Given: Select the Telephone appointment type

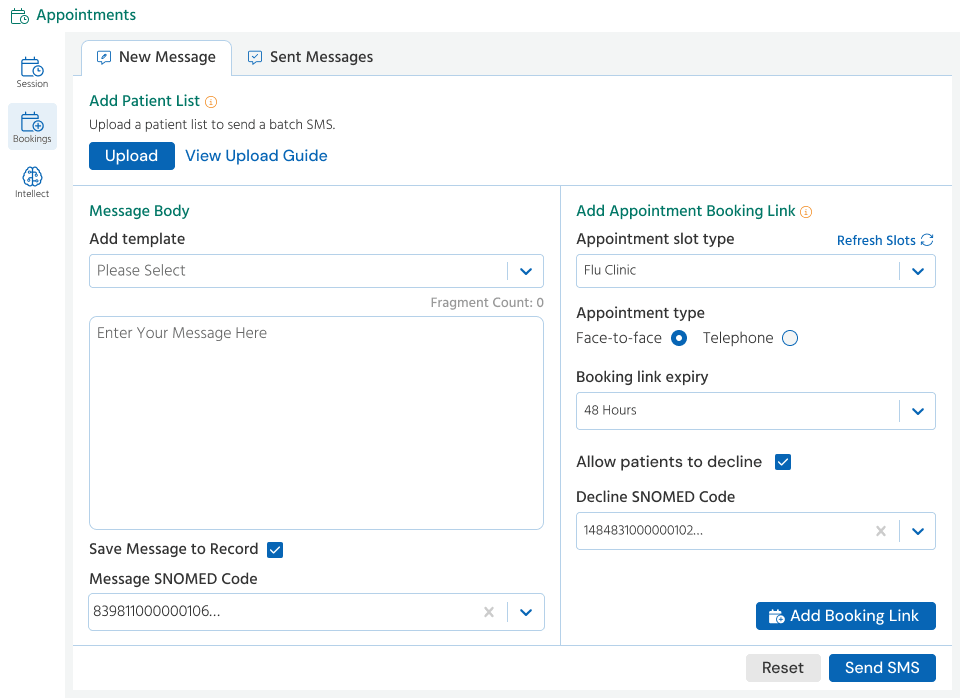Looking at the screenshot, I should coord(790,338).
